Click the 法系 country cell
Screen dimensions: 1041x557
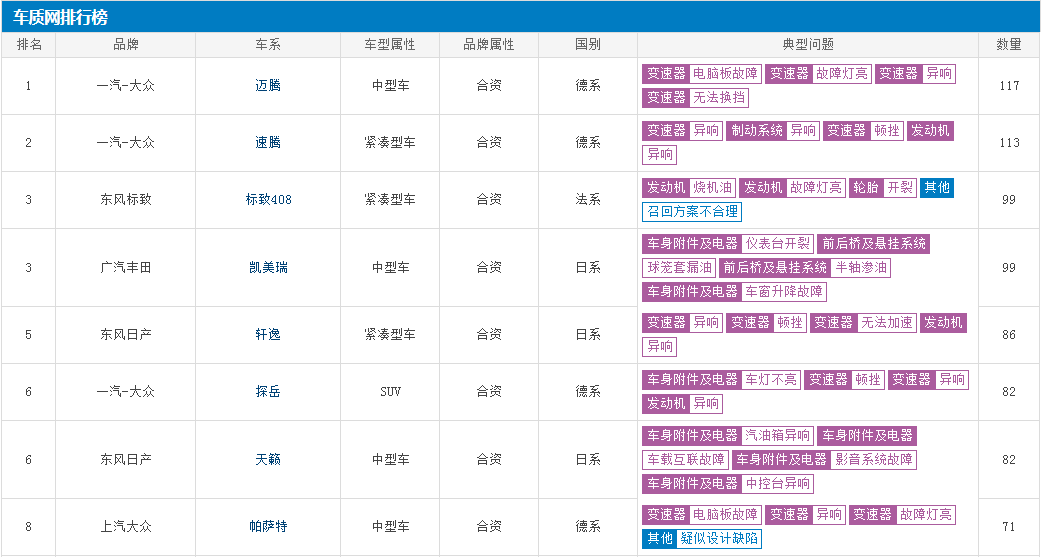[588, 200]
